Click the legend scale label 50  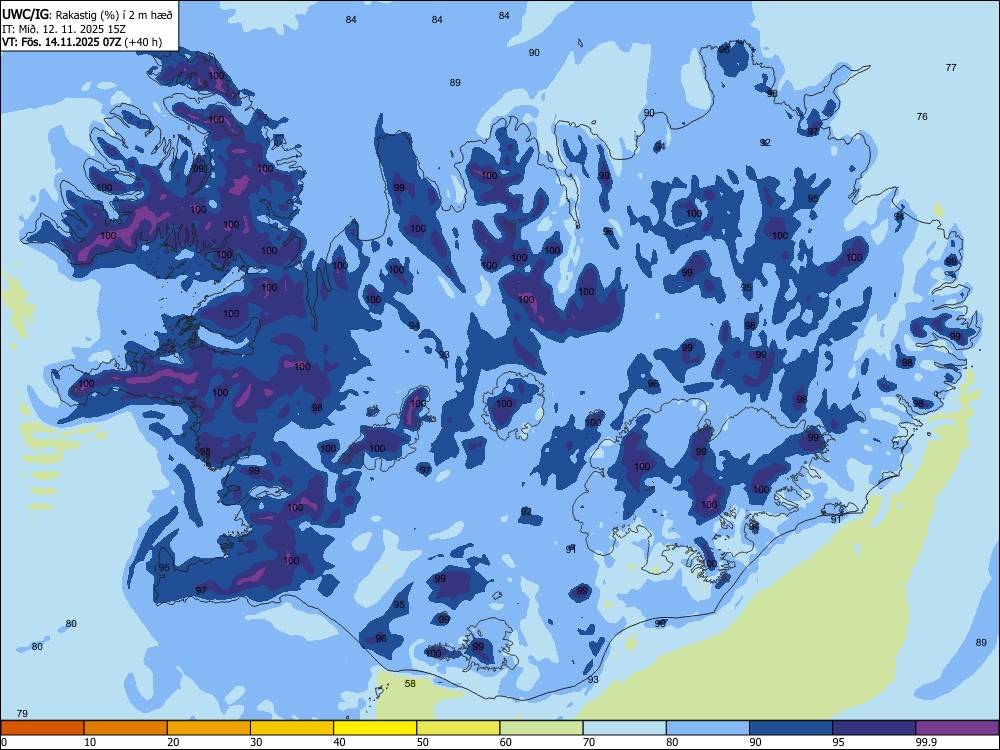pos(423,742)
